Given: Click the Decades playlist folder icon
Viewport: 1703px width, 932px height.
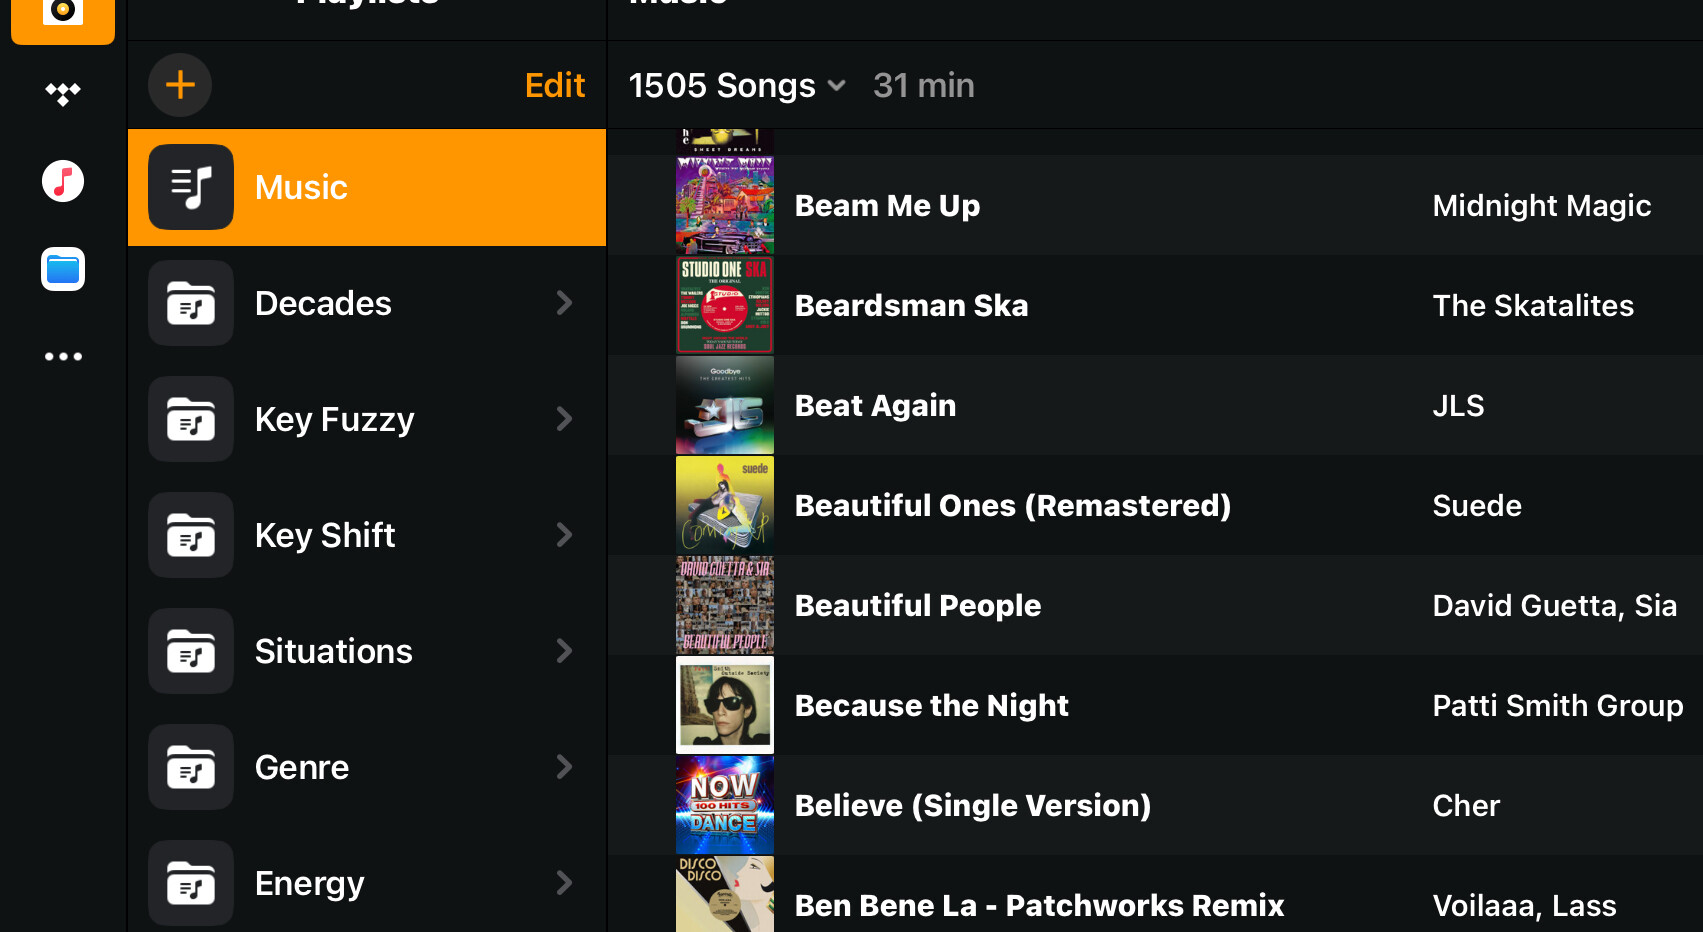Looking at the screenshot, I should pos(191,303).
